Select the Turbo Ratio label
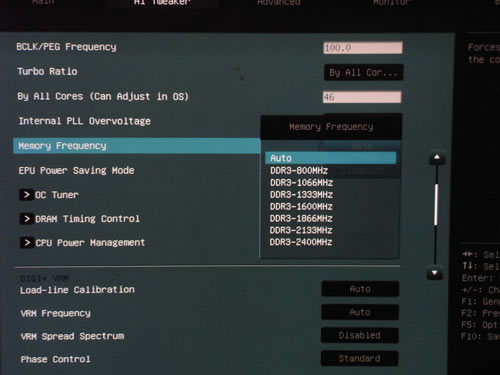The image size is (500, 375). tap(47, 72)
